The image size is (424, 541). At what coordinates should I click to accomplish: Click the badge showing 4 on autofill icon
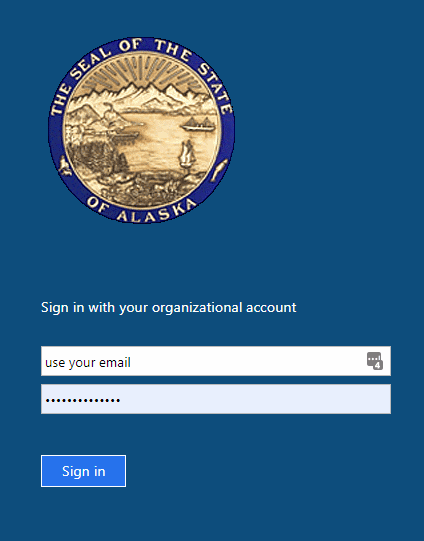click(378, 366)
